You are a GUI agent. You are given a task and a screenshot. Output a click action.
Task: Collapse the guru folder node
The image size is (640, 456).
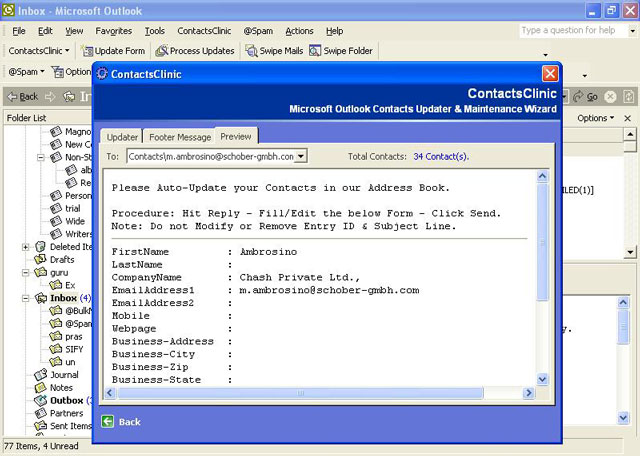point(26,273)
